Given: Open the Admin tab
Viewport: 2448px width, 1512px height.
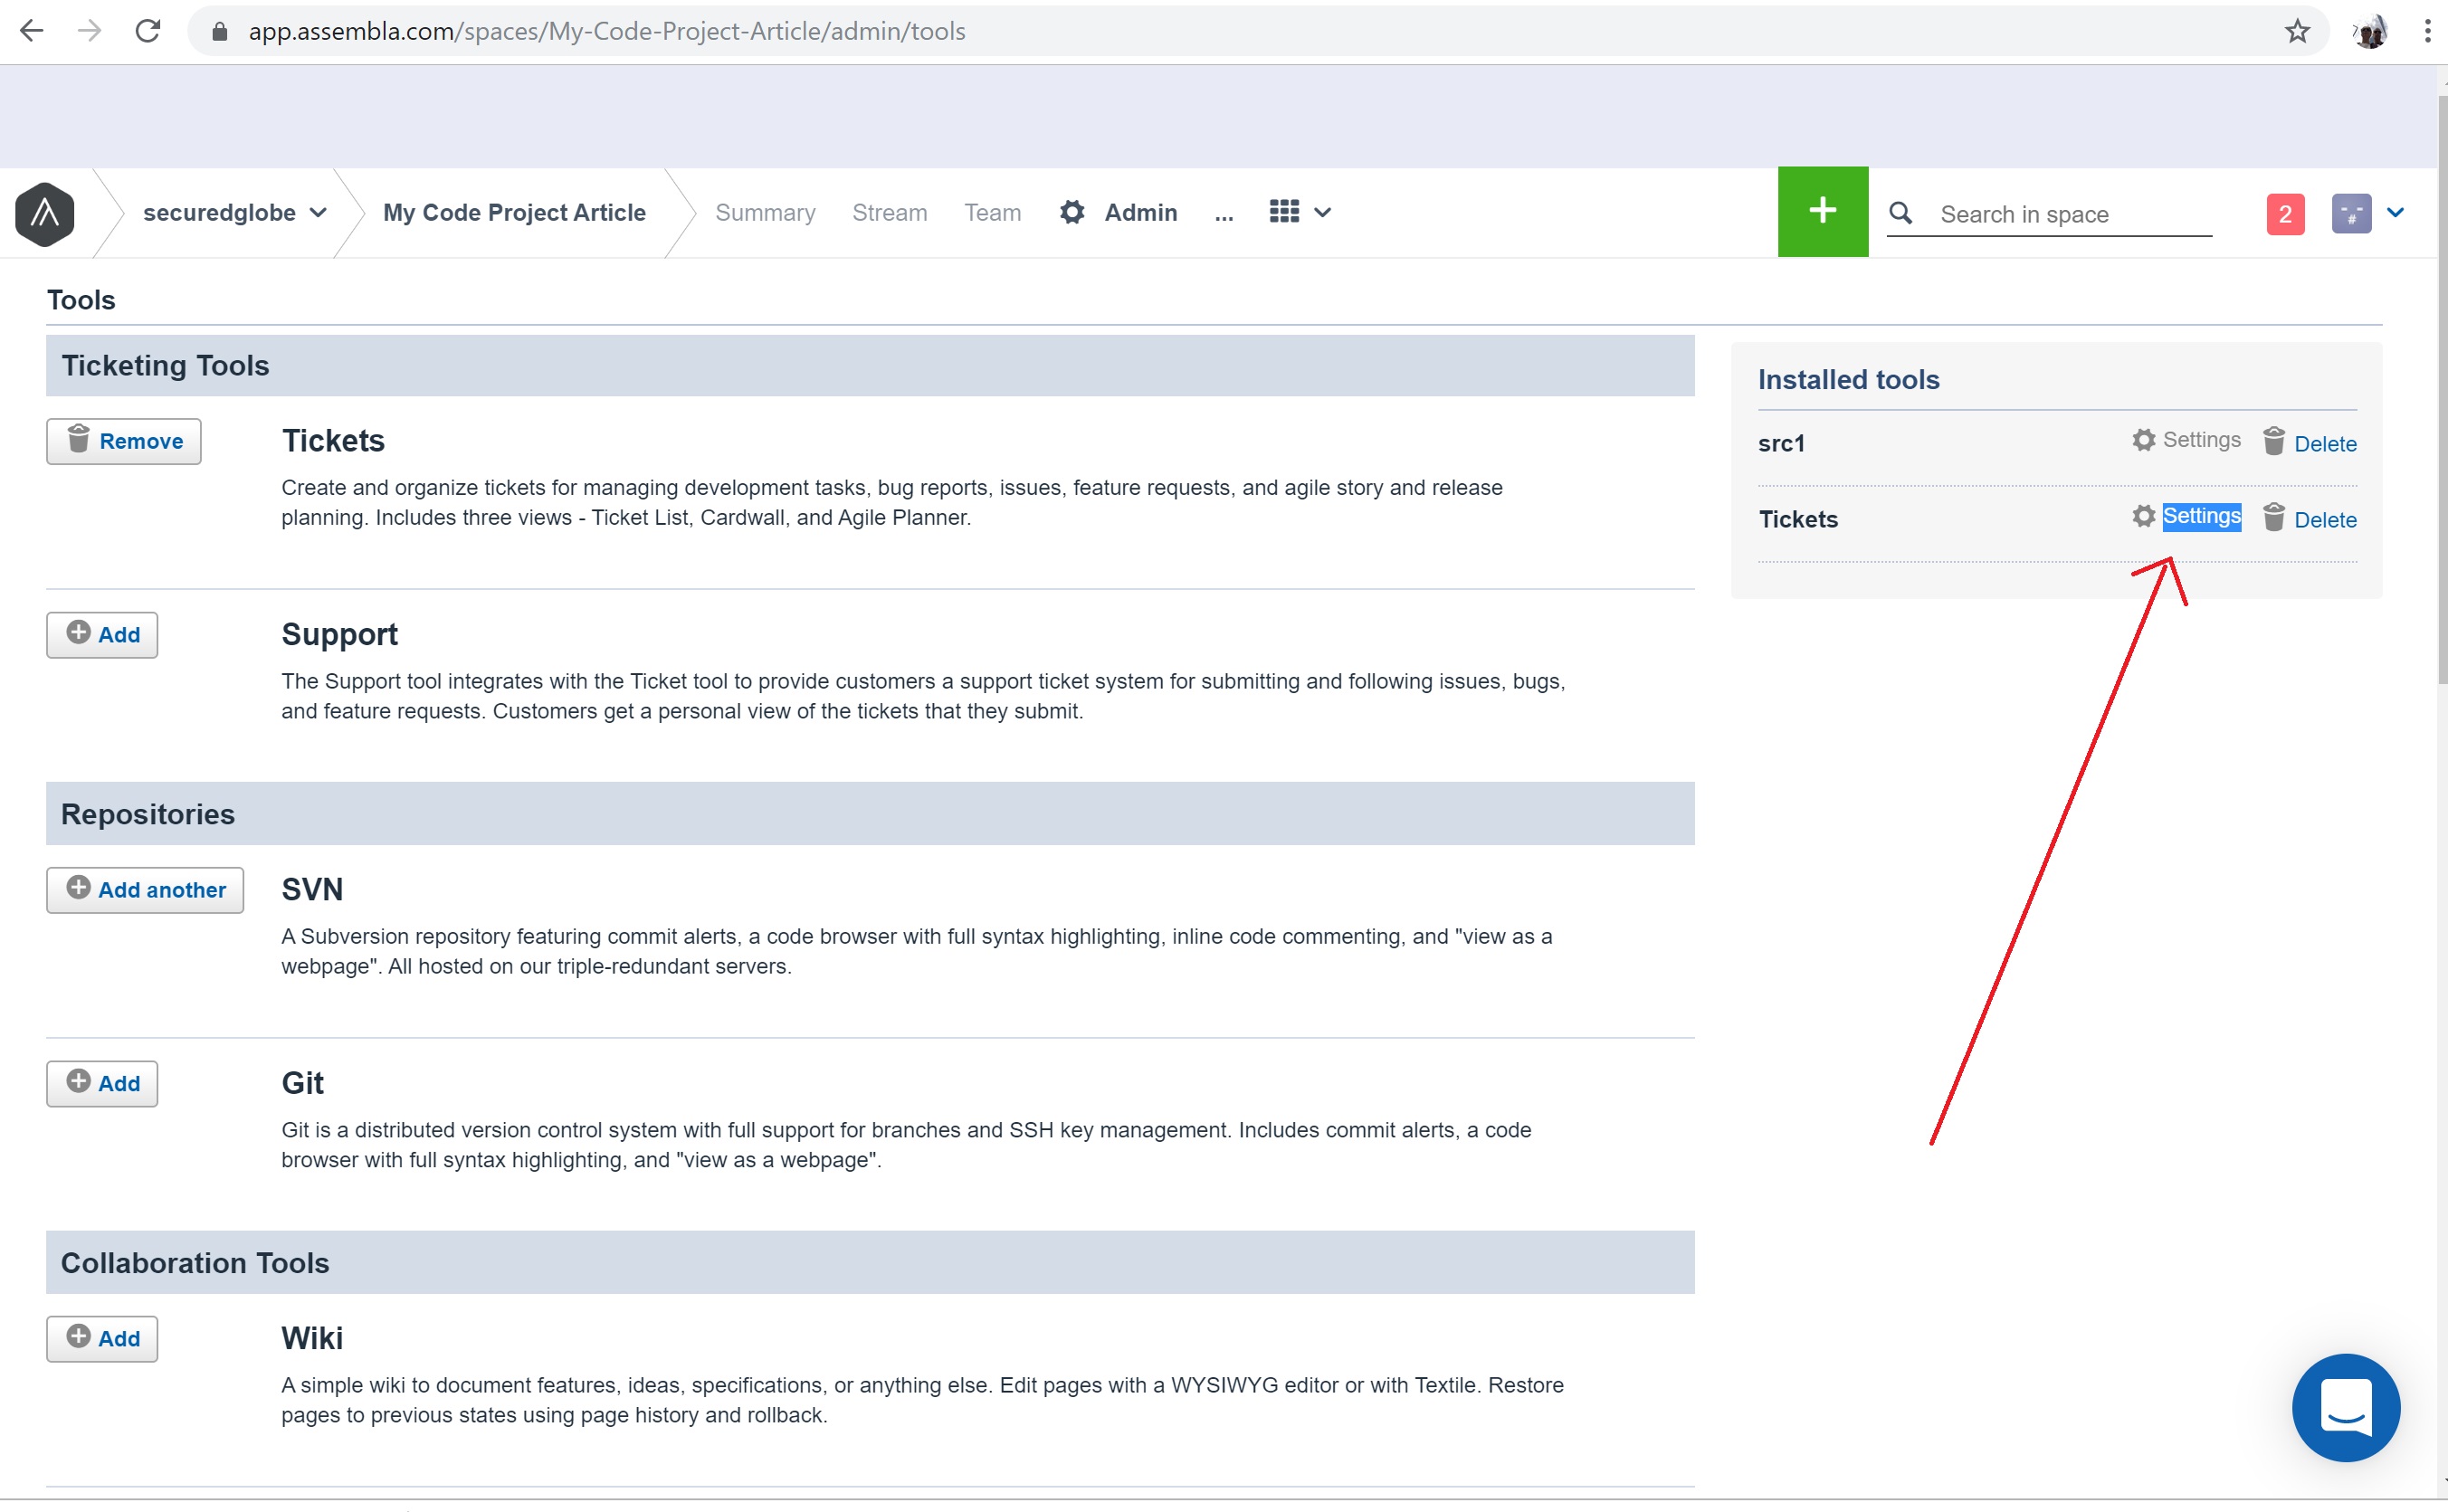Looking at the screenshot, I should [1140, 212].
